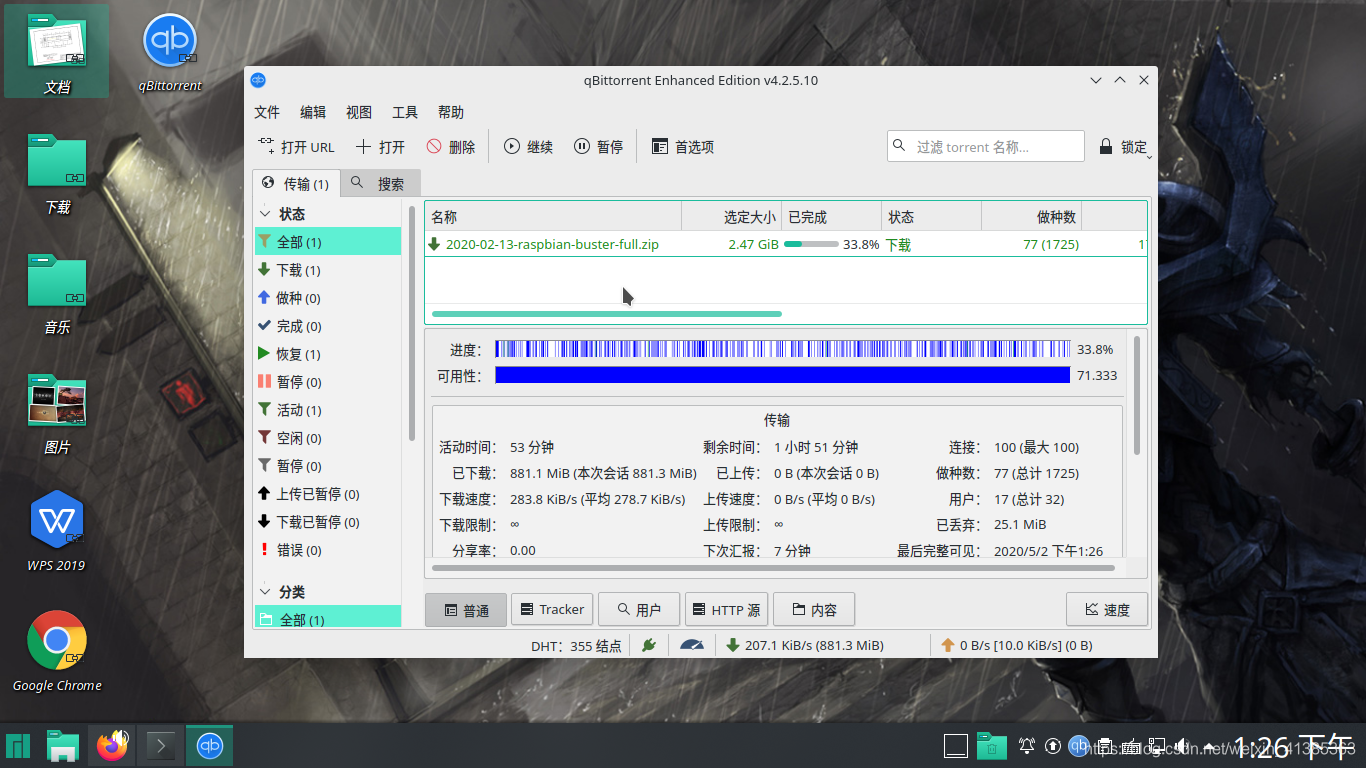Toggle the 速度 speed graph button
This screenshot has height=768, width=1366.
tap(1107, 609)
